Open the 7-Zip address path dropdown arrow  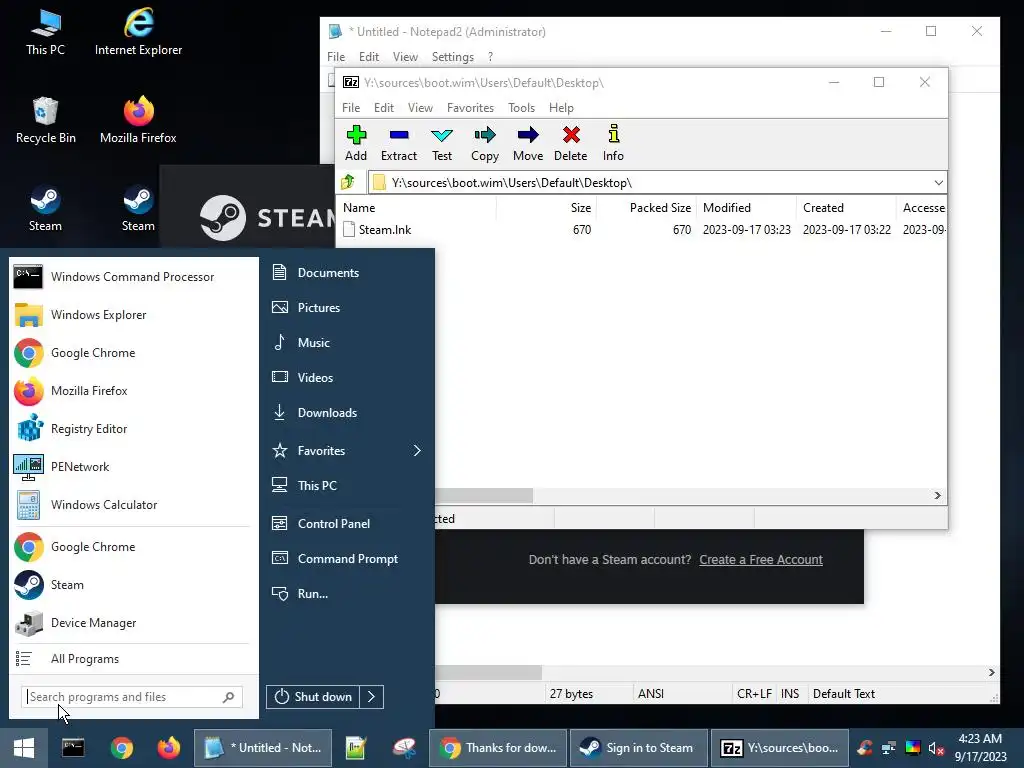(x=938, y=183)
